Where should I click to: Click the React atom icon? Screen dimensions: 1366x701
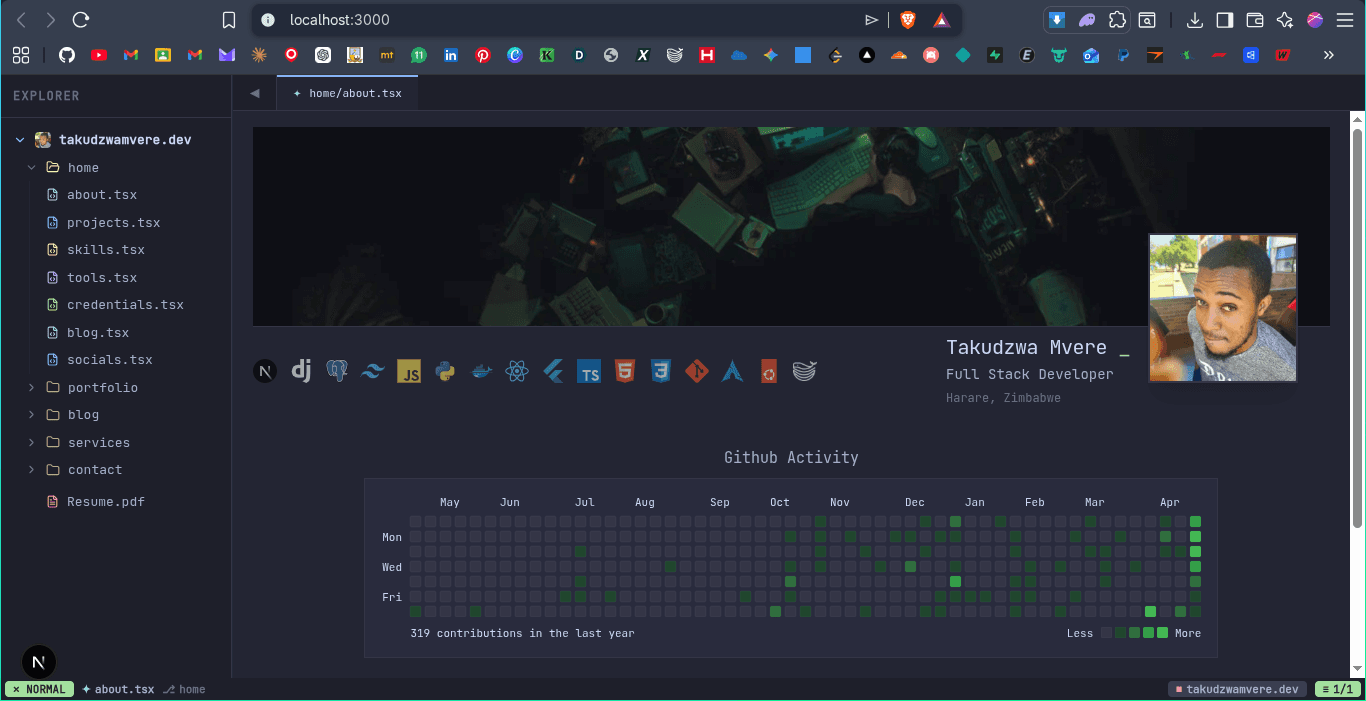click(517, 371)
